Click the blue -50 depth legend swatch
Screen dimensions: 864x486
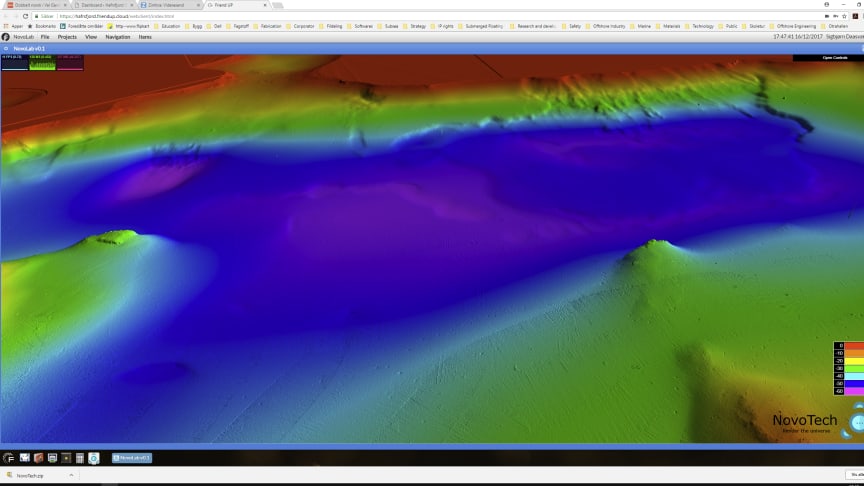tap(854, 384)
